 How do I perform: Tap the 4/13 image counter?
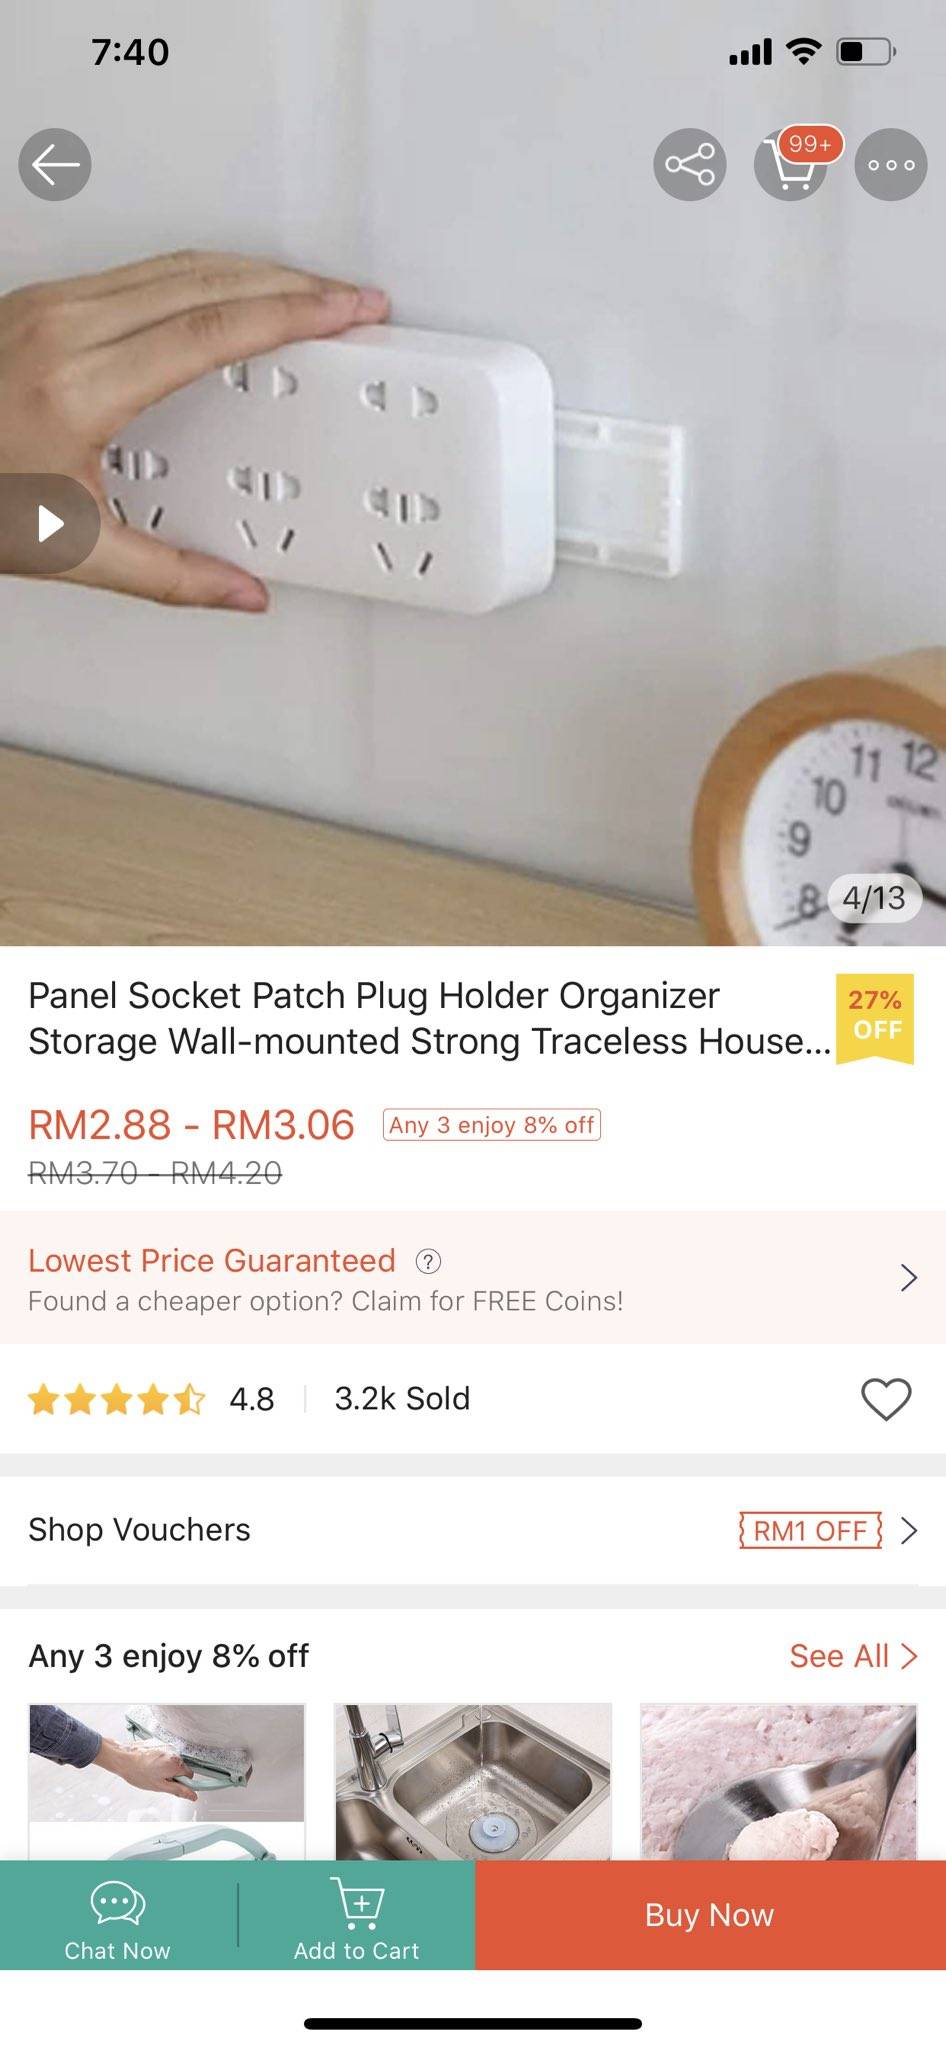pyautogui.click(x=873, y=897)
